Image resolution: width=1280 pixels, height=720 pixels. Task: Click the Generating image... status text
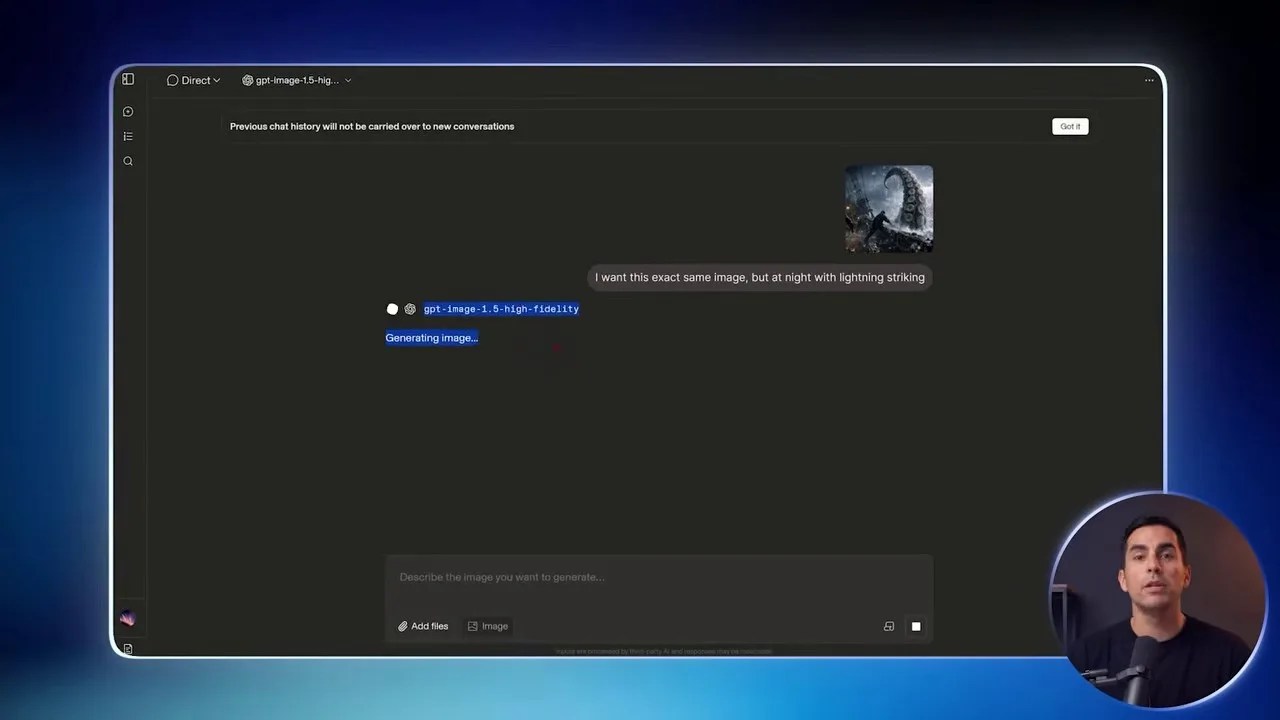point(432,338)
